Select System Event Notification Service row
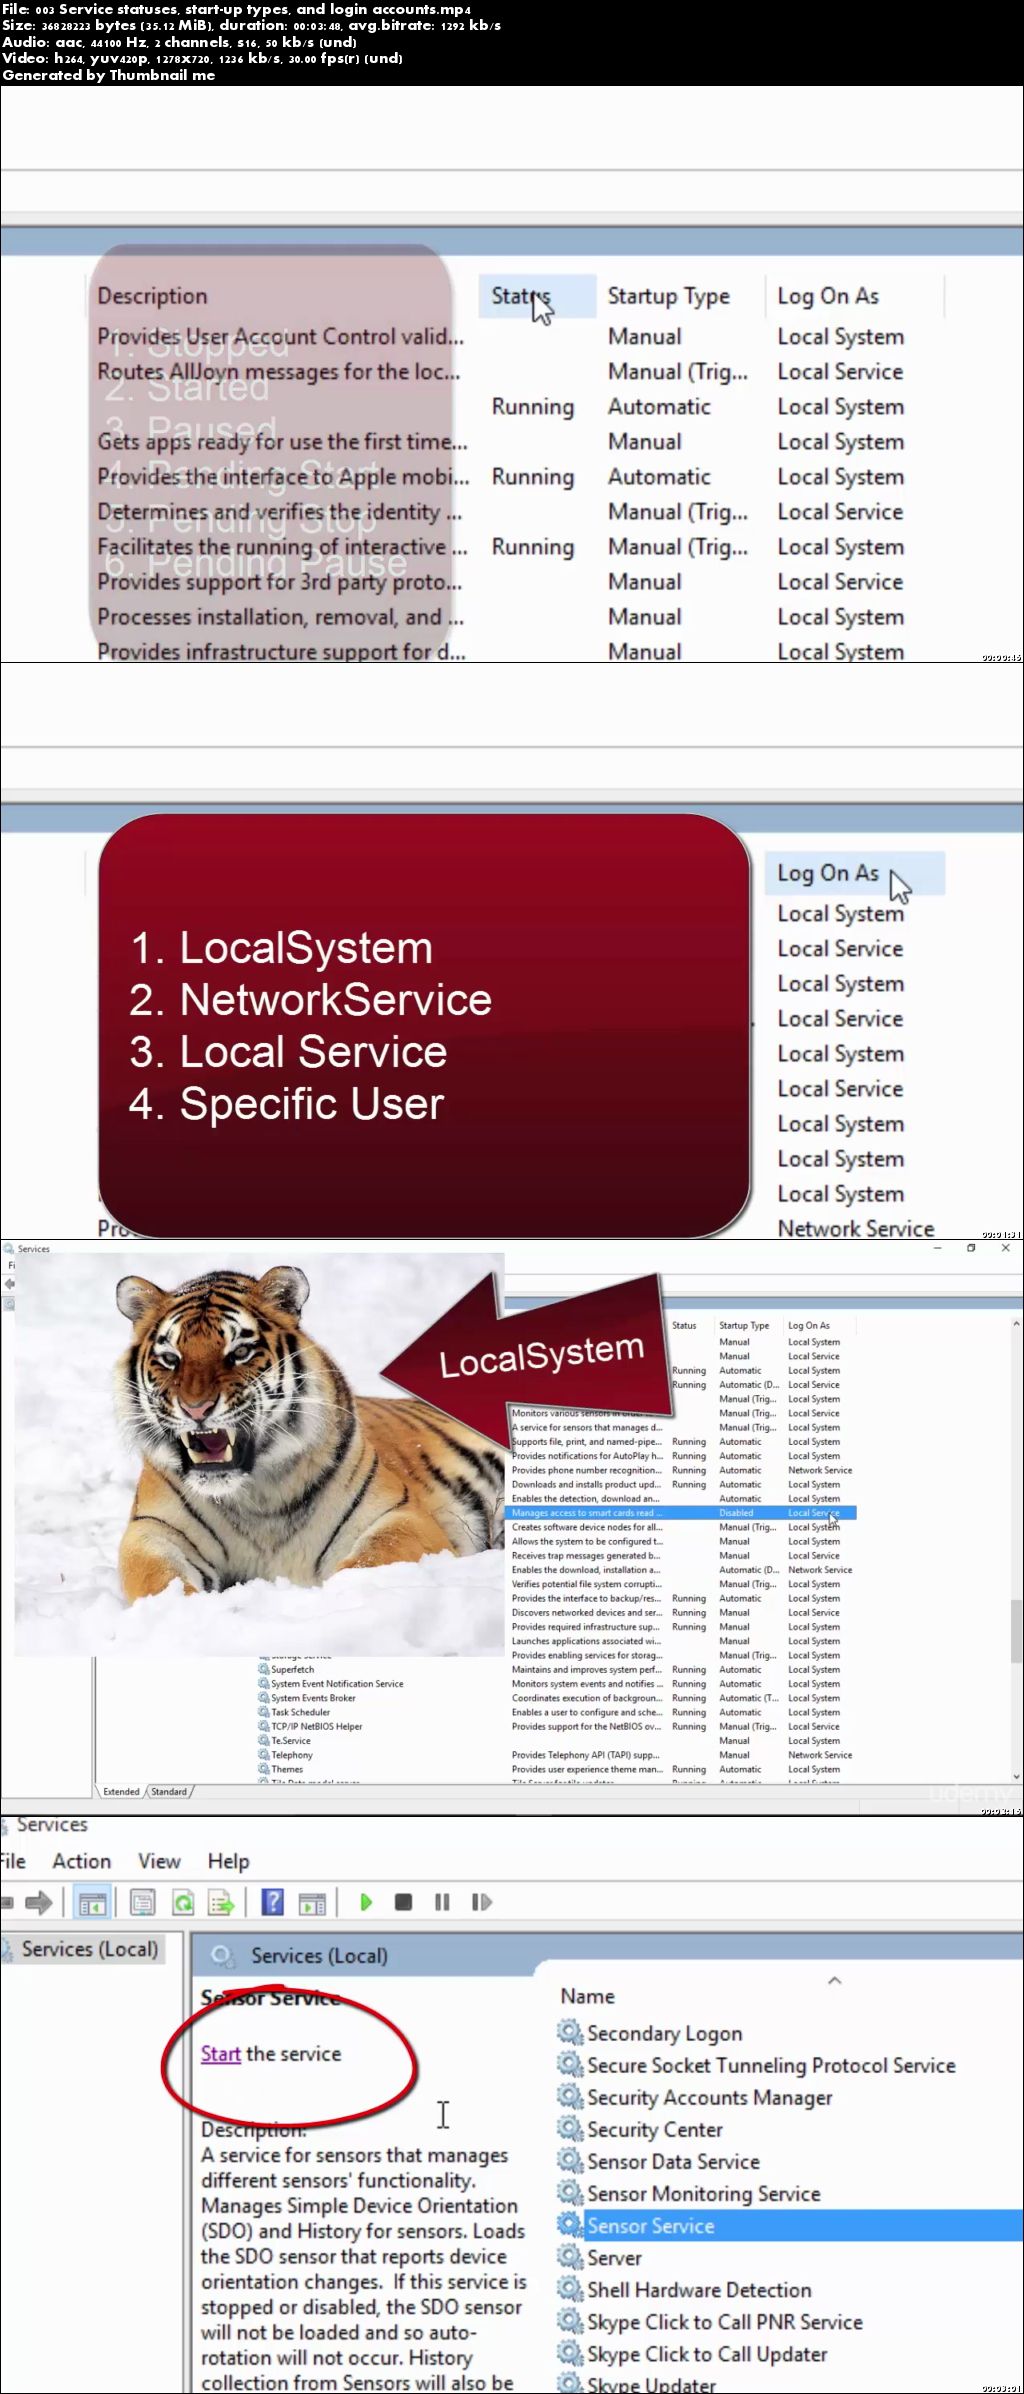The width and height of the screenshot is (1024, 2394). (337, 1683)
